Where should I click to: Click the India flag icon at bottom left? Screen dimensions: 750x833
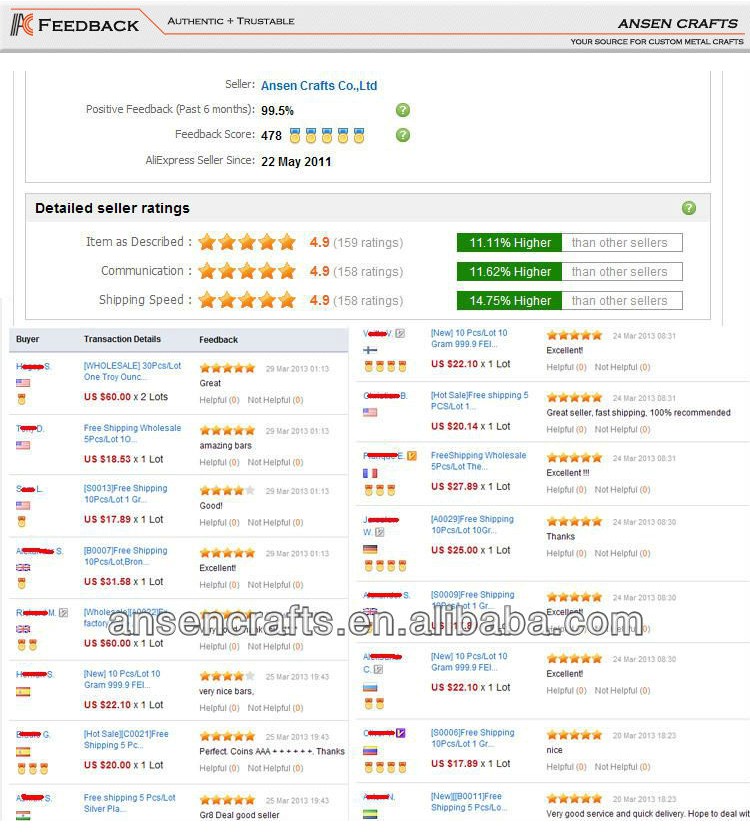click(23, 815)
